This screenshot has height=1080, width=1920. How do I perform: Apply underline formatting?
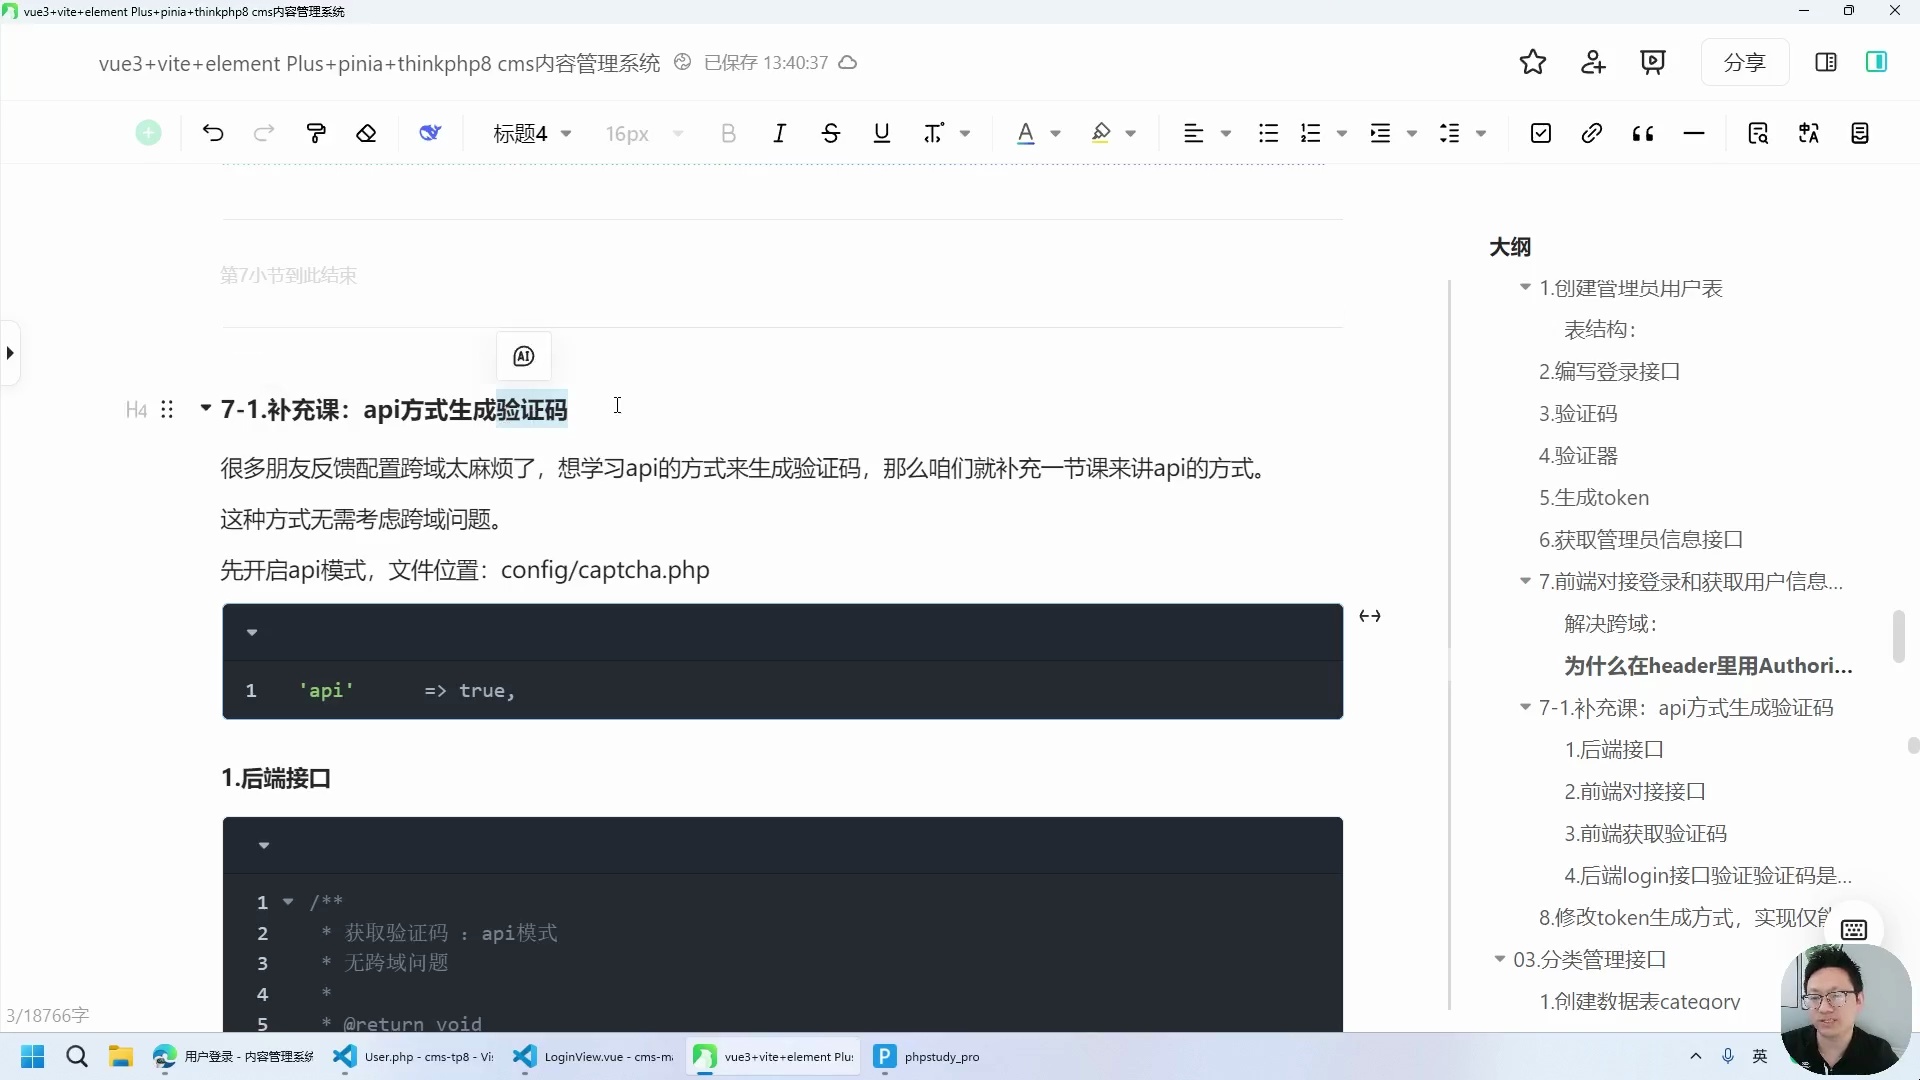(881, 133)
